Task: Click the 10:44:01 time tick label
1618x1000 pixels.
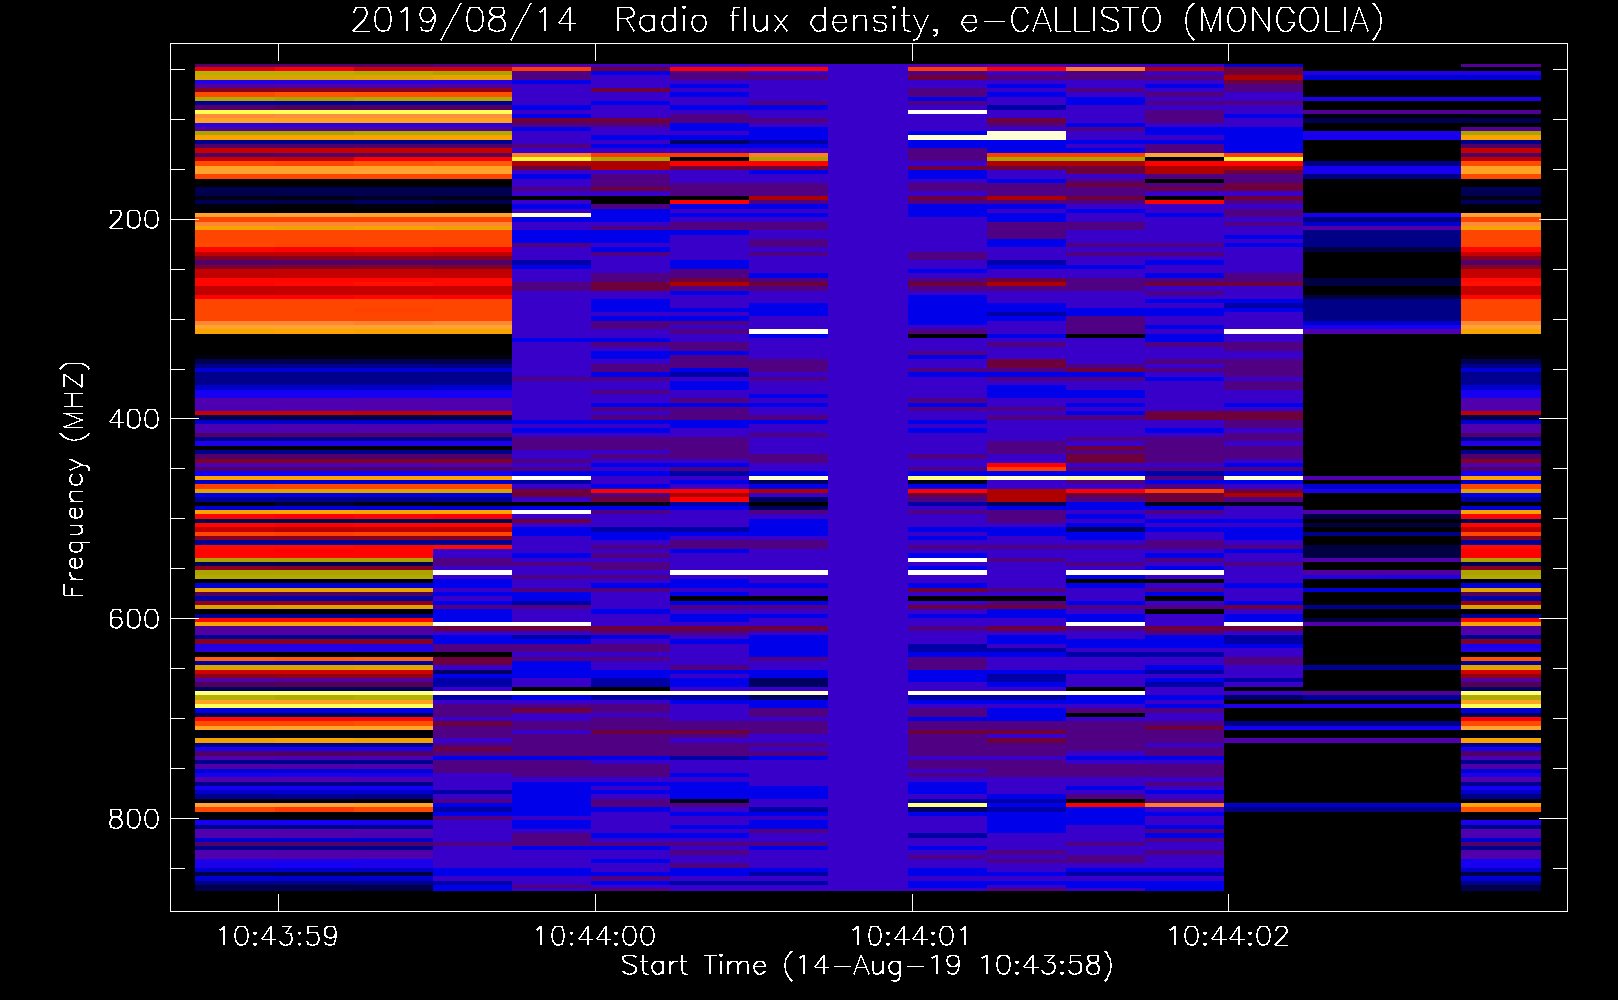Action: coord(911,937)
